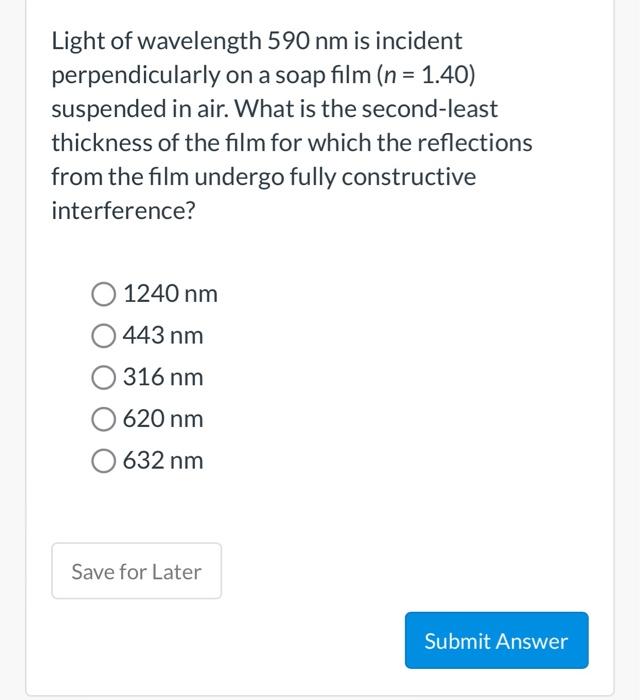Click the word 'interference?' ending the question

pyautogui.click(x=123, y=210)
